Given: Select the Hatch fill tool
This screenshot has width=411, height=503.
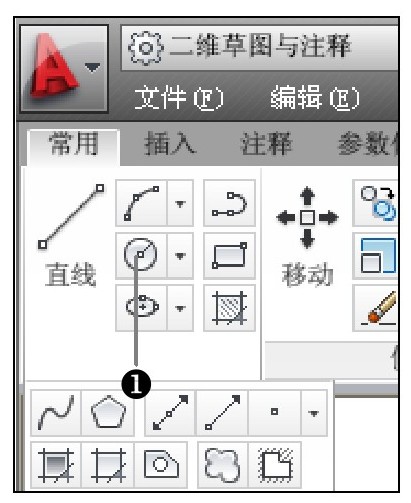Looking at the screenshot, I should click(229, 307).
